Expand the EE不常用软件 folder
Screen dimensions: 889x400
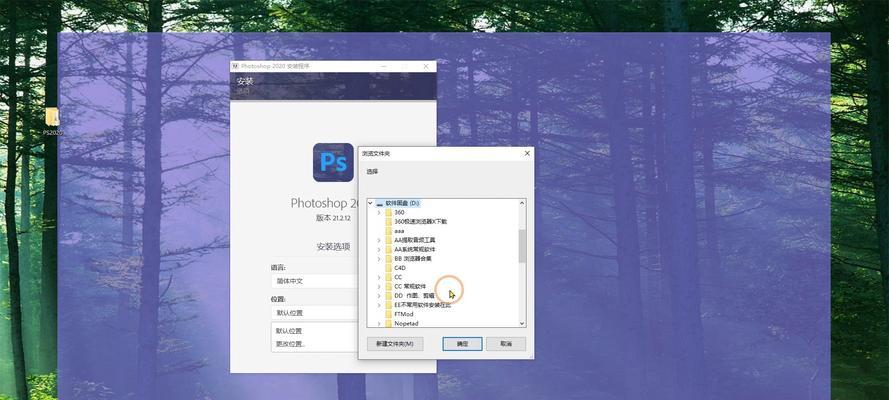pyautogui.click(x=379, y=305)
